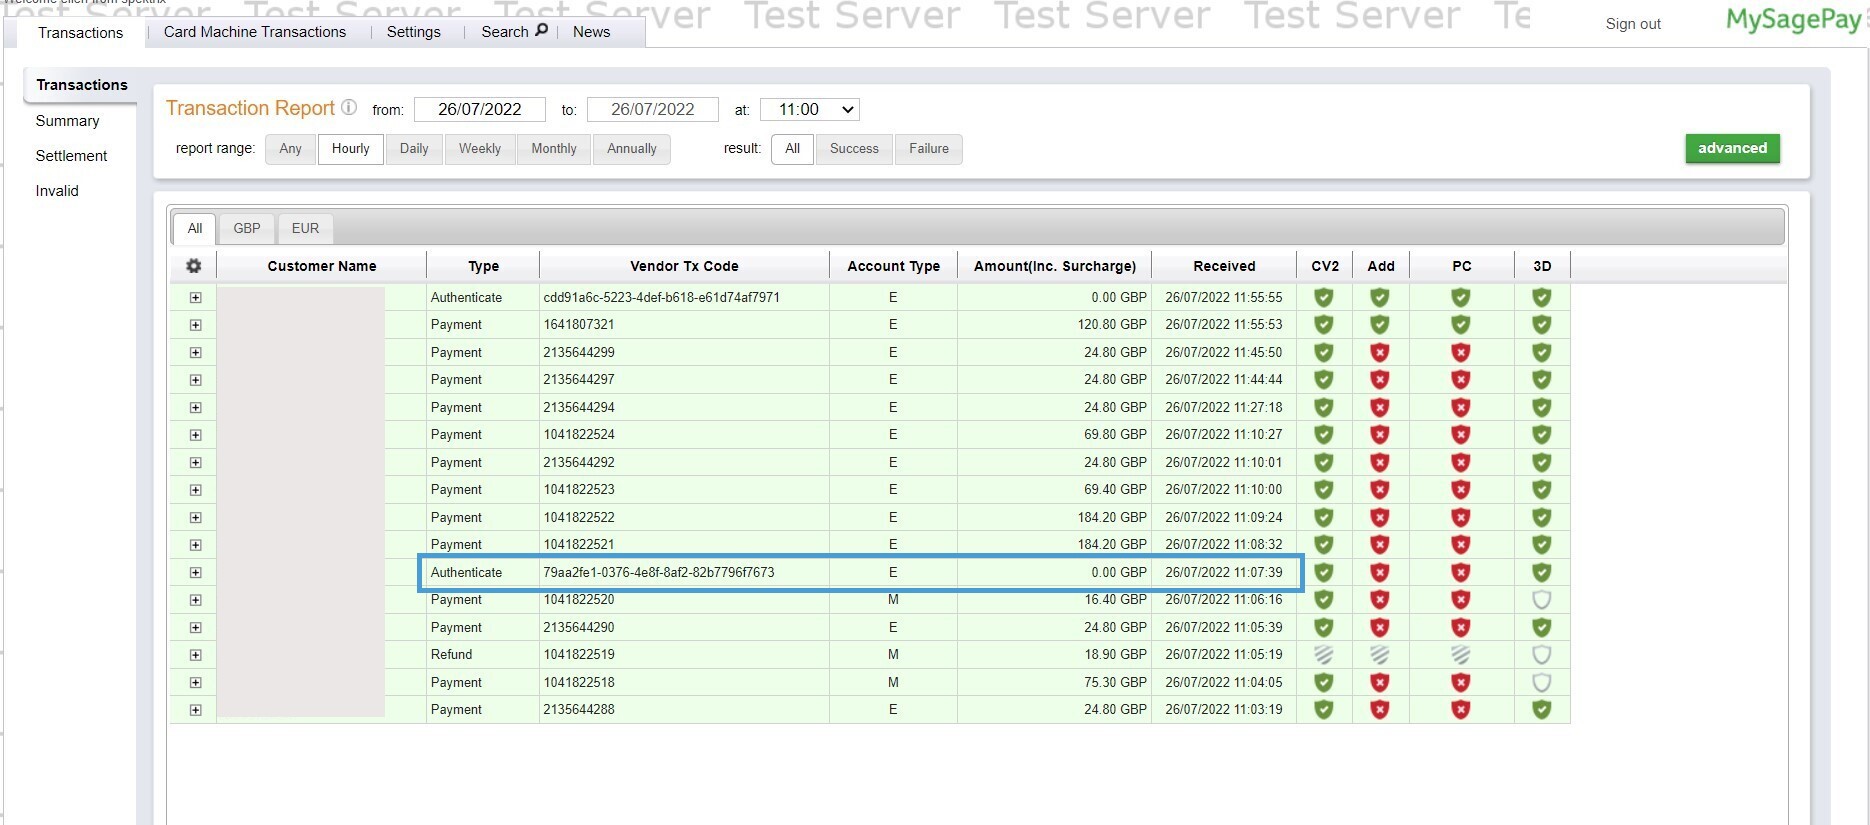Open the table settings gear icon
Screen dimensions: 1870x825
(194, 266)
